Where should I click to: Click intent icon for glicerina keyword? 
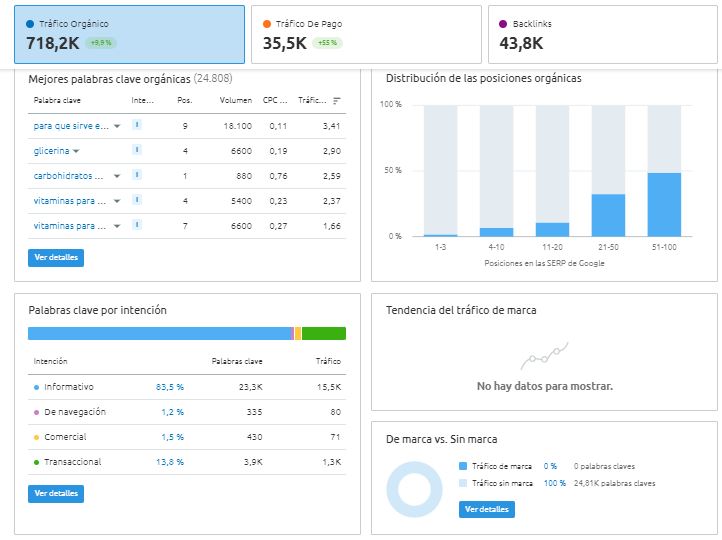(137, 150)
